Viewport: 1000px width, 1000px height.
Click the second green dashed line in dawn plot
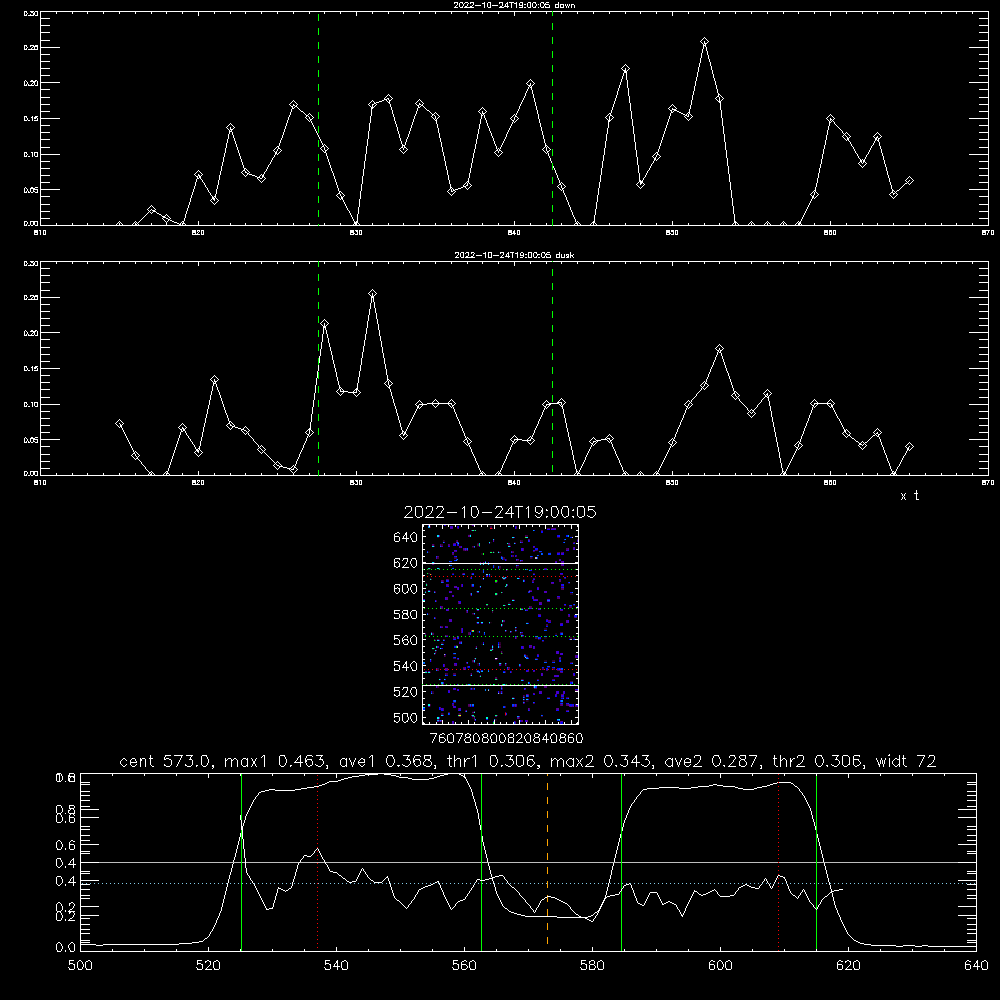552,119
